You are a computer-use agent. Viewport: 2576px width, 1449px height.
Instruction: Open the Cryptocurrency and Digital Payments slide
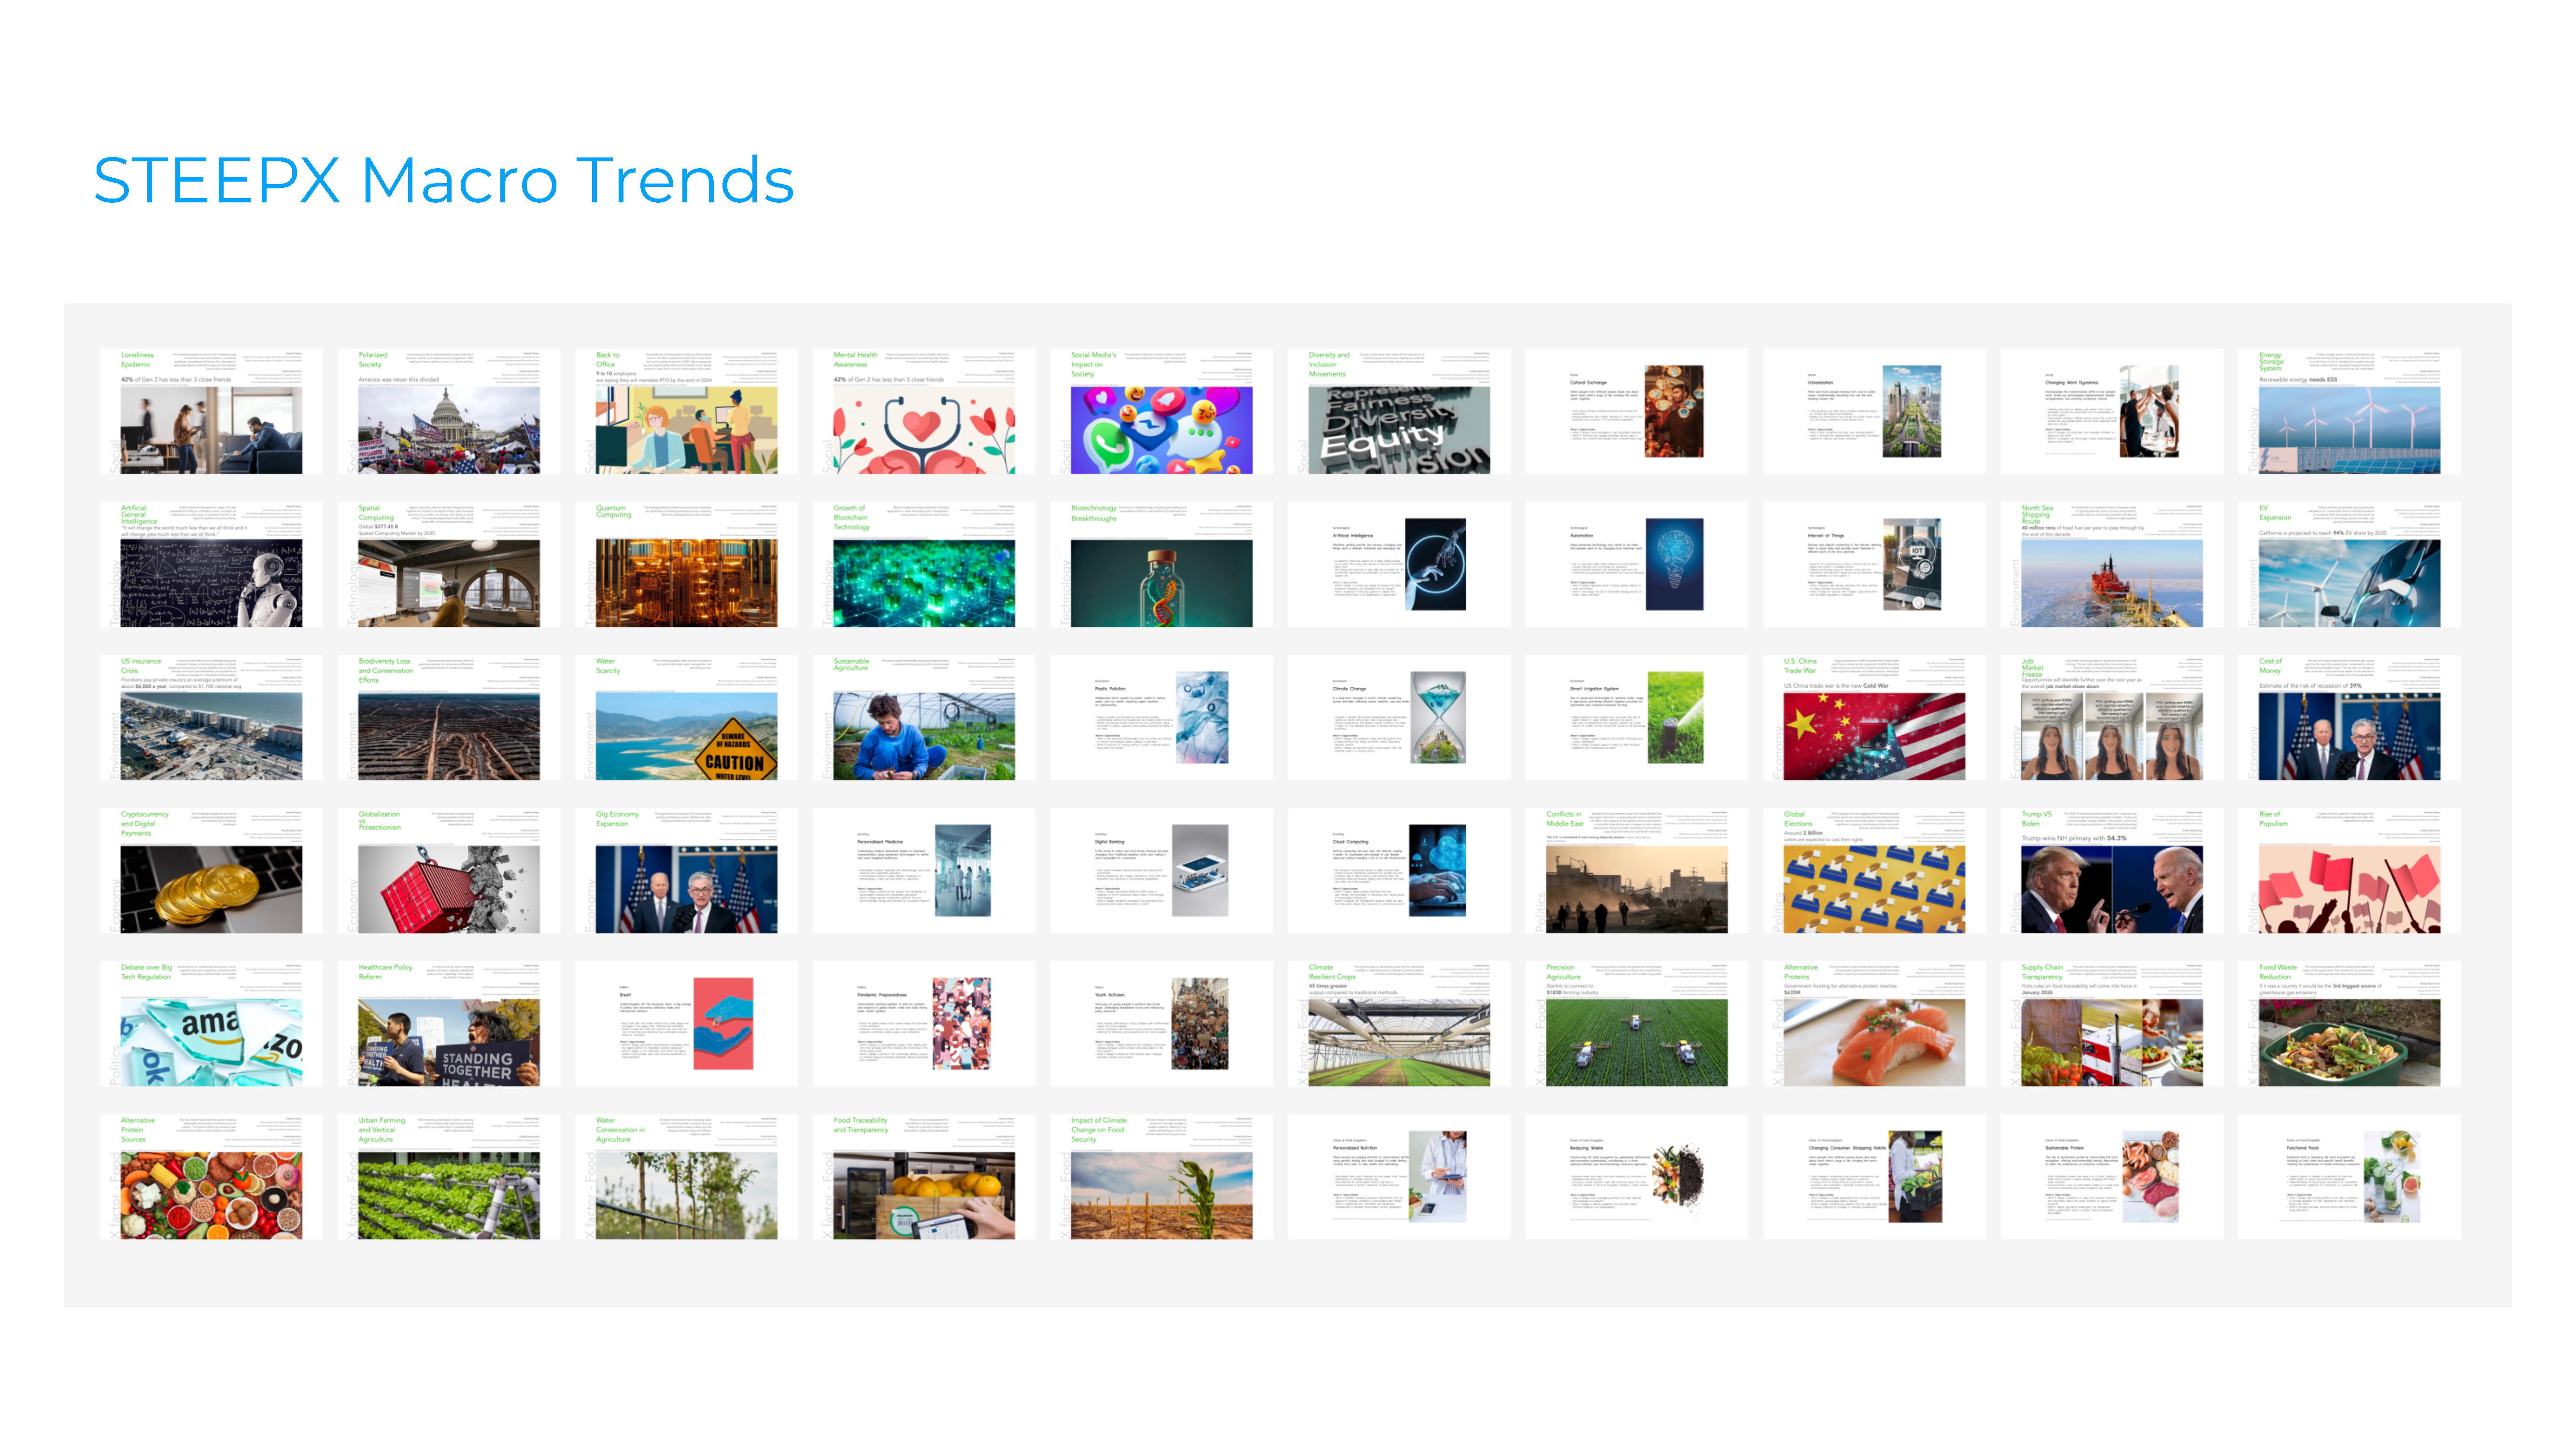pyautogui.click(x=211, y=871)
